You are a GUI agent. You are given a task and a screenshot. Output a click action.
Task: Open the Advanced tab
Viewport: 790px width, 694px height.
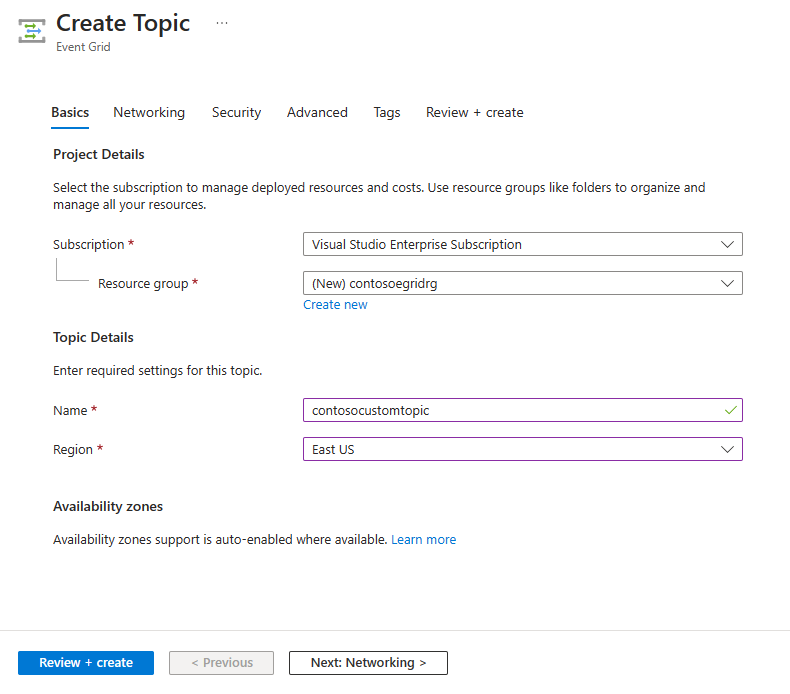point(317,112)
